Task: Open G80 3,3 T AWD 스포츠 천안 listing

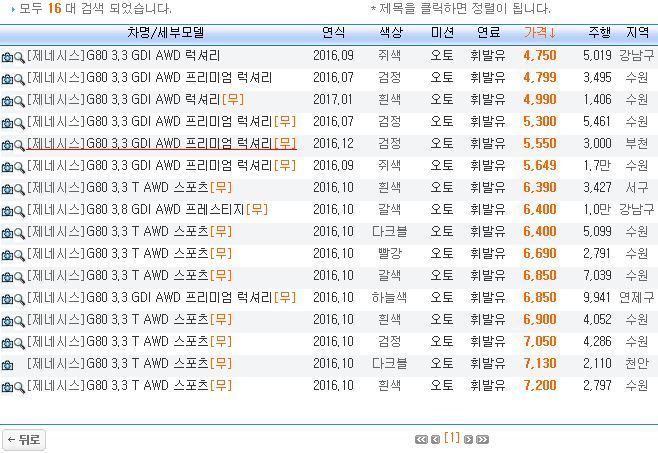Action: click(x=129, y=364)
